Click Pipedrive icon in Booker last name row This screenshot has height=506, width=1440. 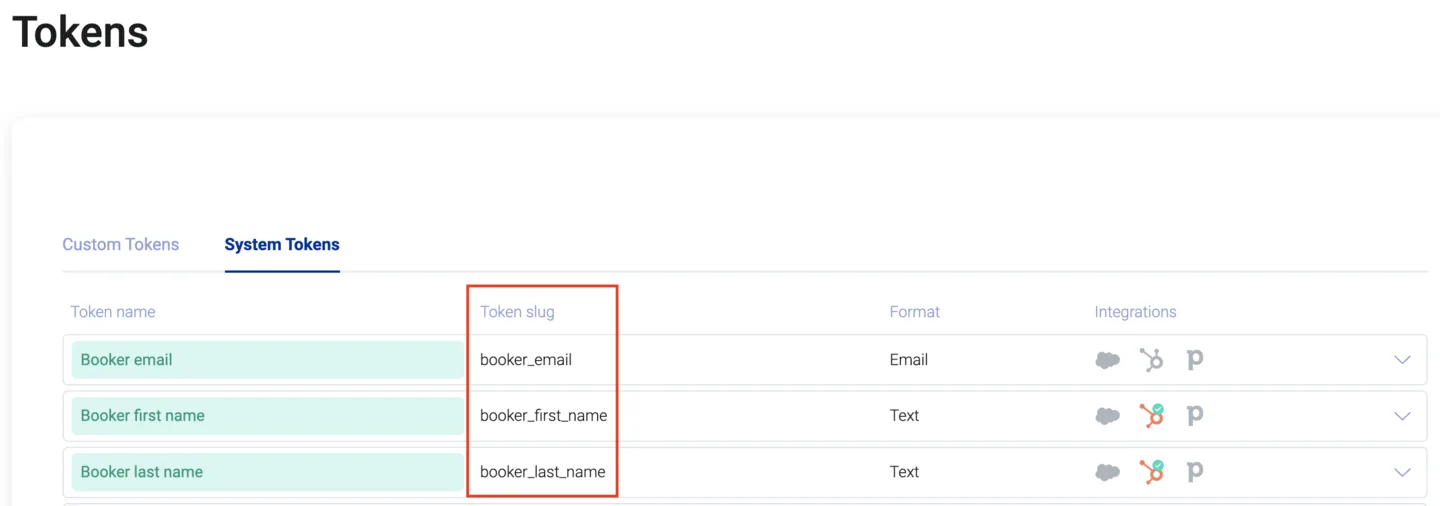[x=1194, y=471]
